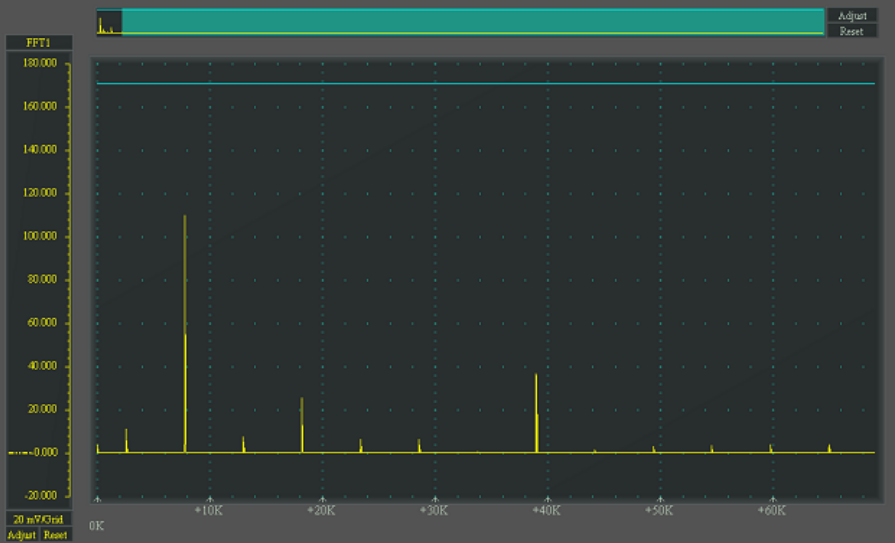Click the 40.000 vertical axis value
The width and height of the screenshot is (895, 543).
tap(42, 366)
